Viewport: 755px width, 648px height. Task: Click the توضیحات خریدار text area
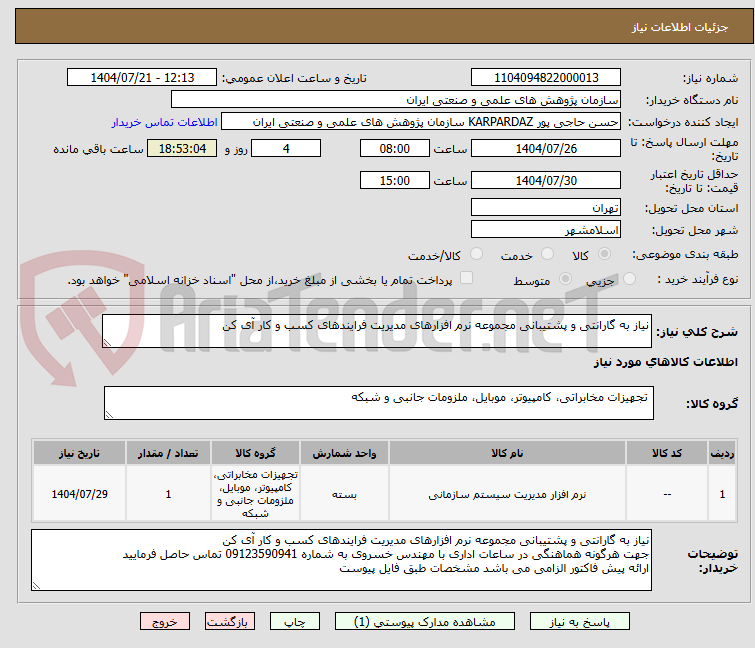tap(341, 560)
